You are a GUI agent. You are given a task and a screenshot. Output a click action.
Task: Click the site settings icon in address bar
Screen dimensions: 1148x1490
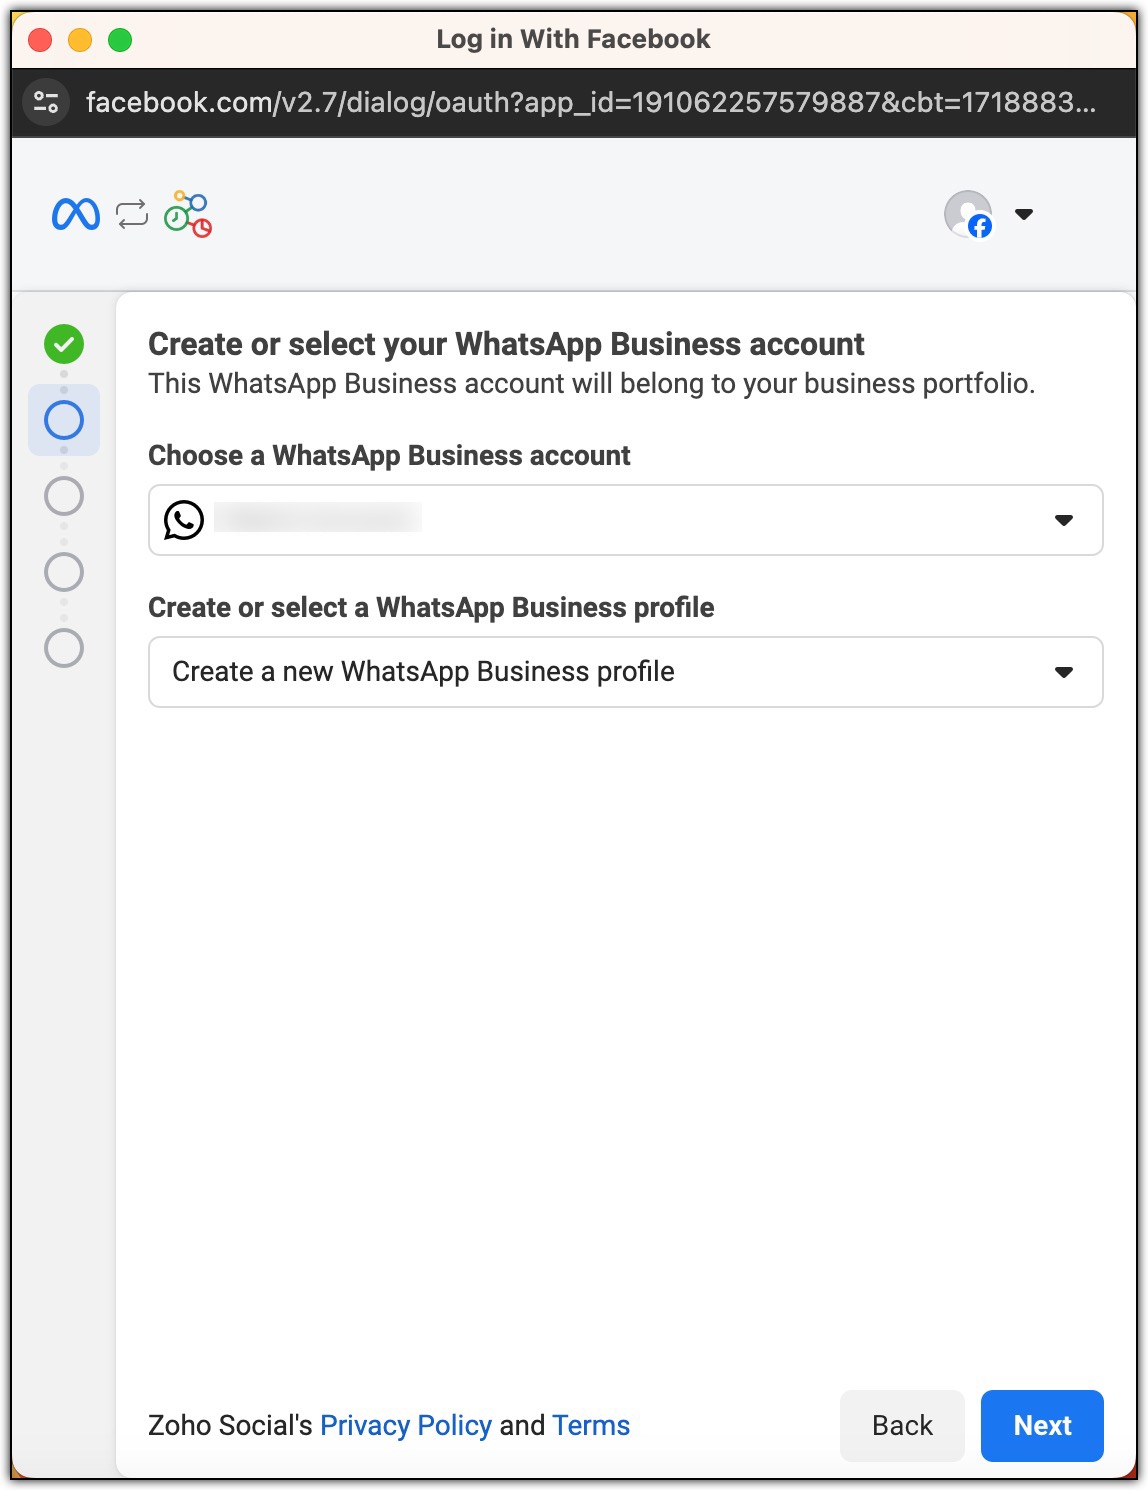[x=46, y=102]
